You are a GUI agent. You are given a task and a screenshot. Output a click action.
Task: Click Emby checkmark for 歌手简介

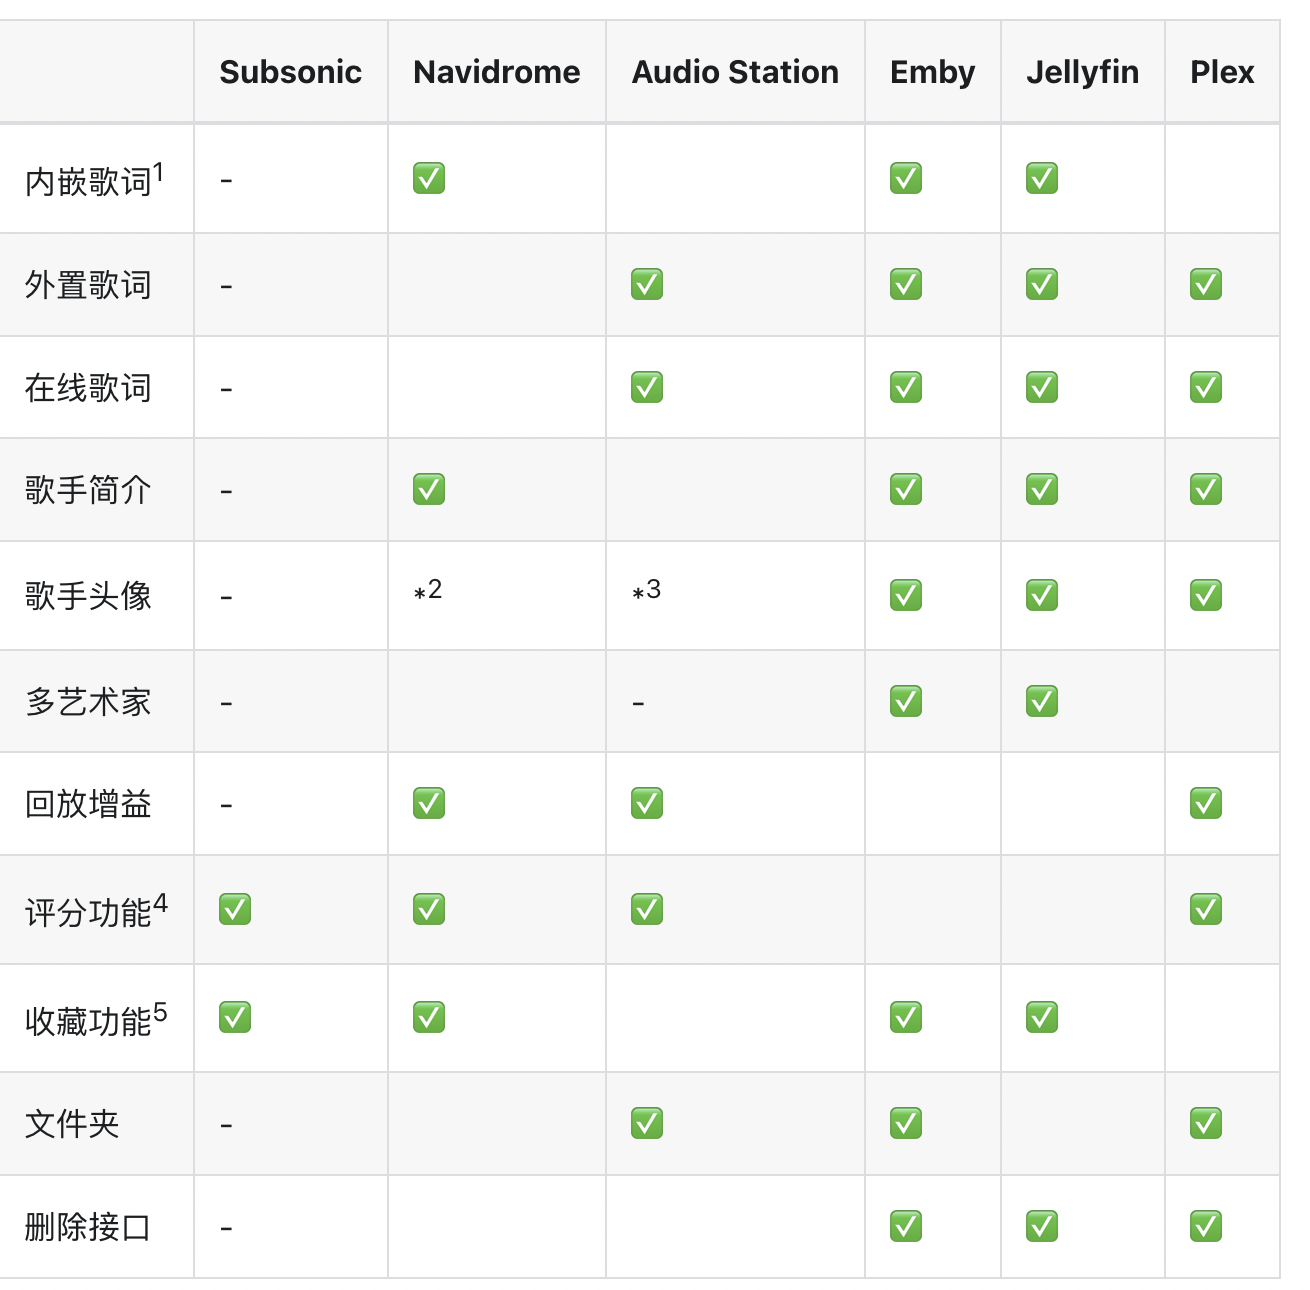tap(906, 489)
